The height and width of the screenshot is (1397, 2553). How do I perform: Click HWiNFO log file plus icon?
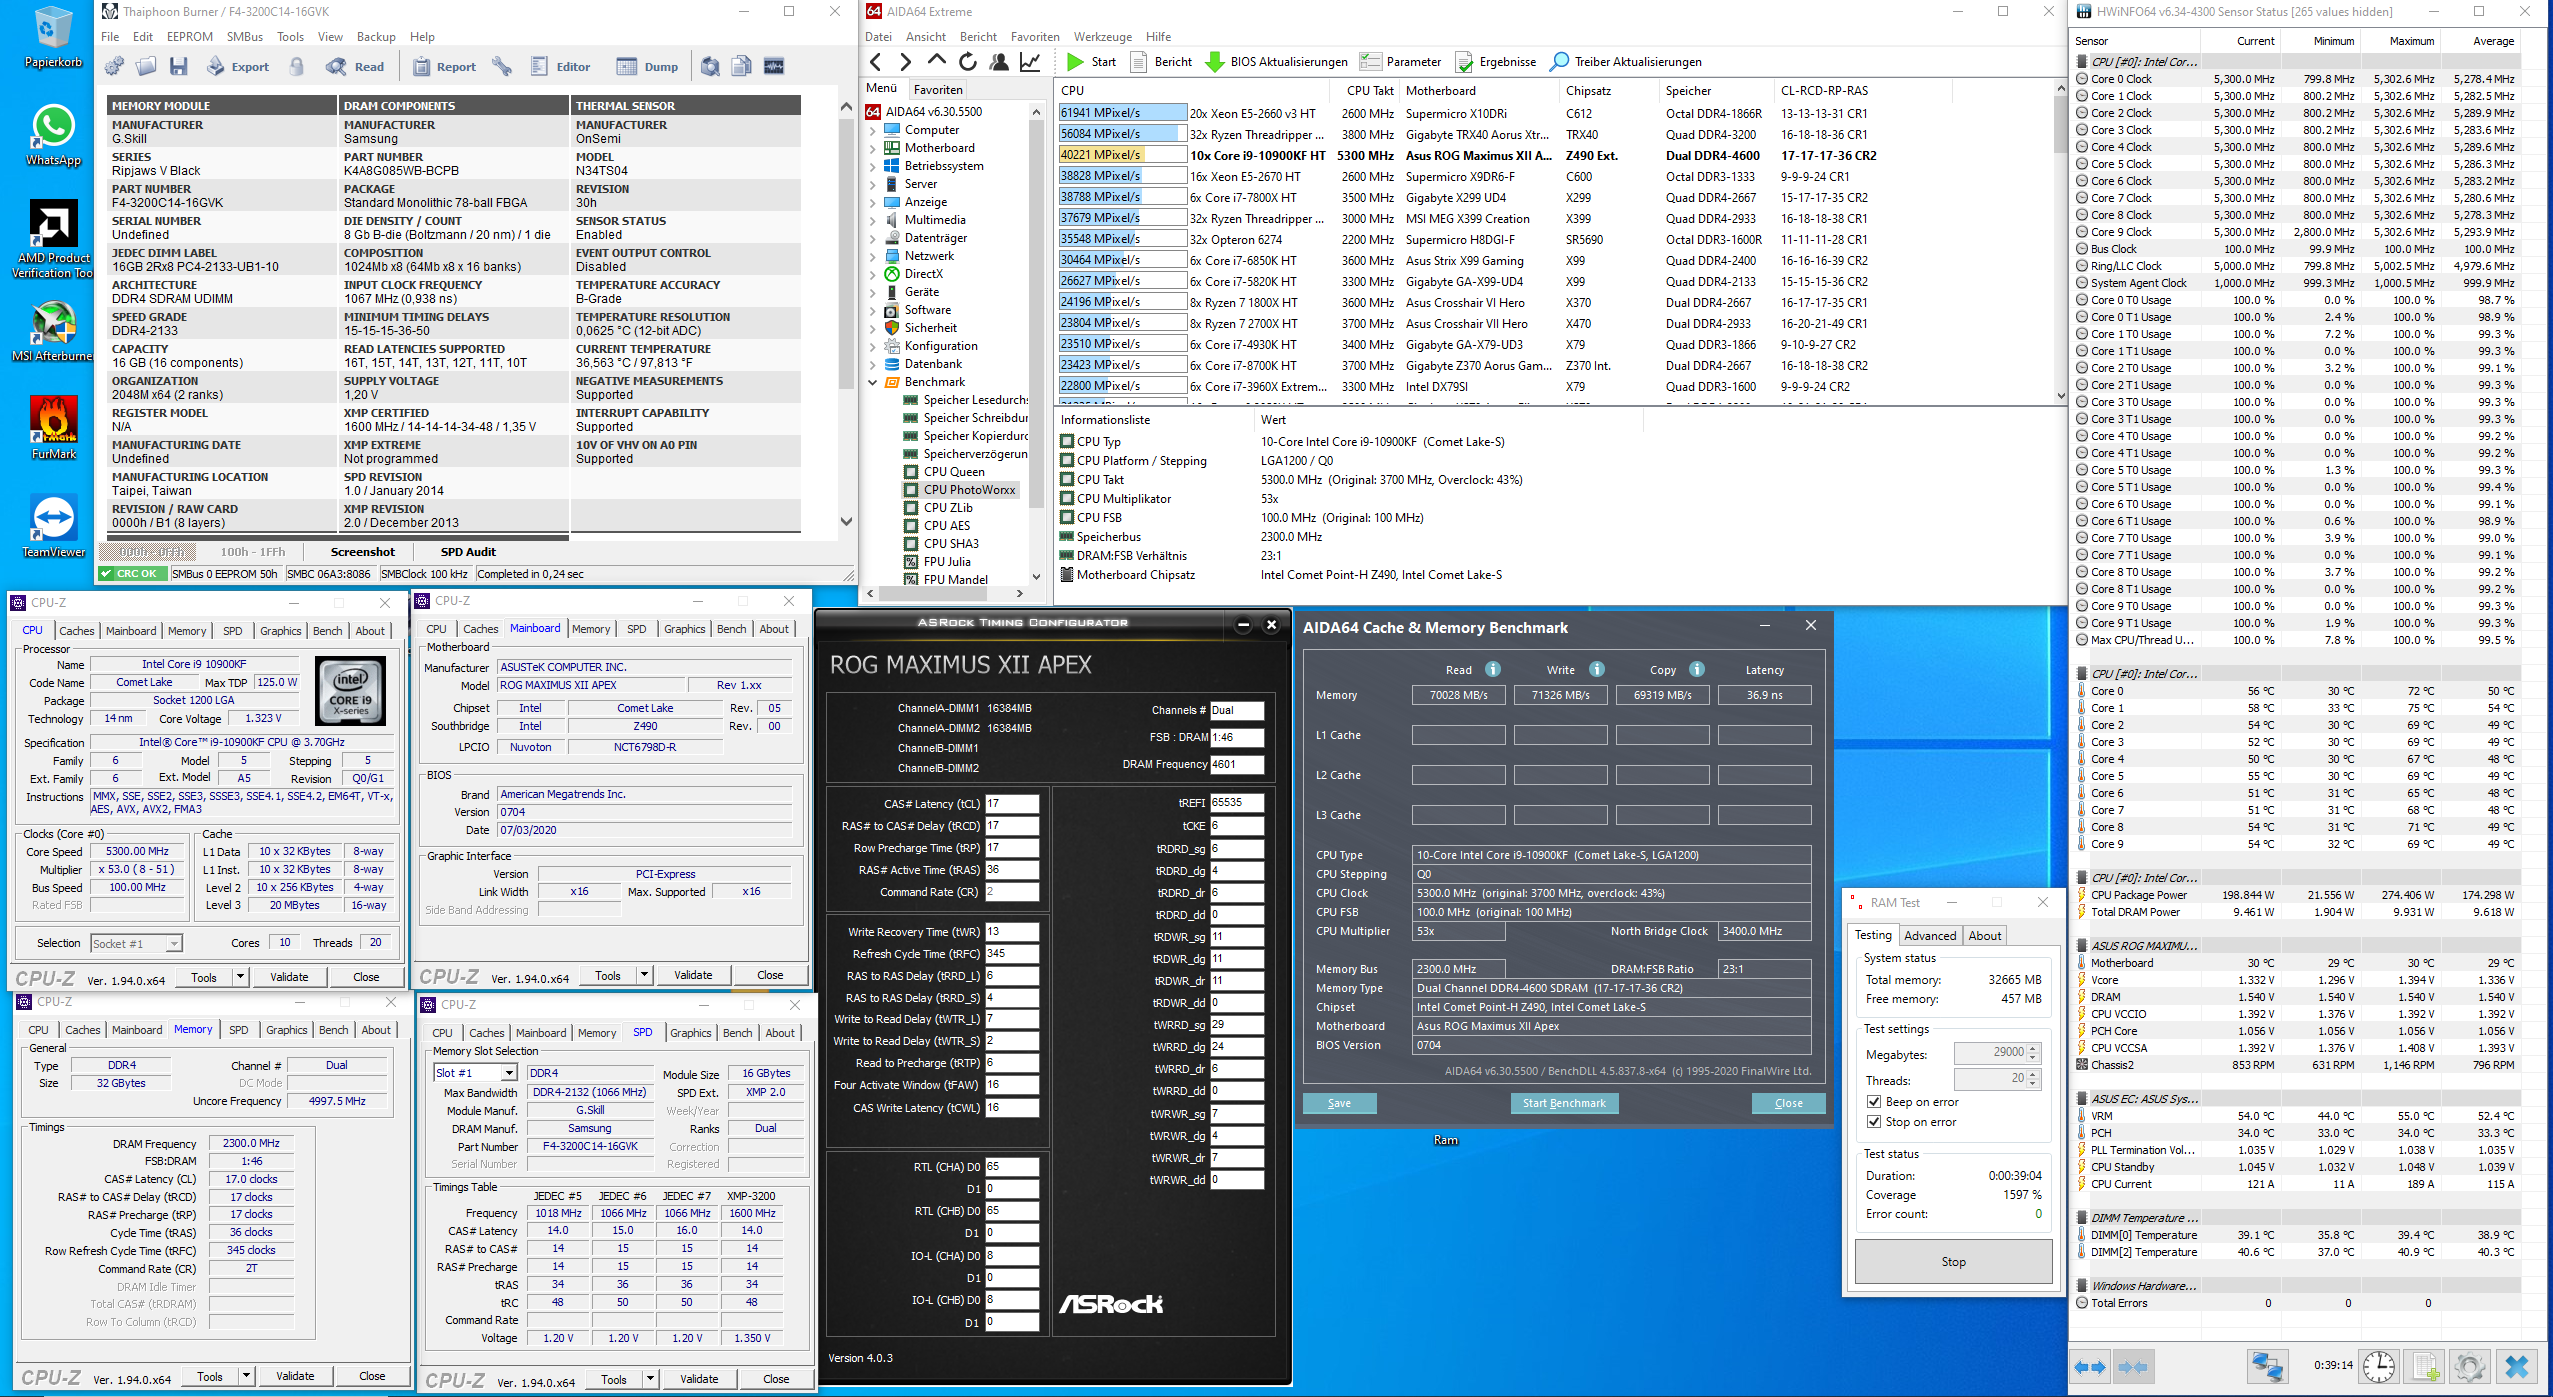[x=2424, y=1366]
